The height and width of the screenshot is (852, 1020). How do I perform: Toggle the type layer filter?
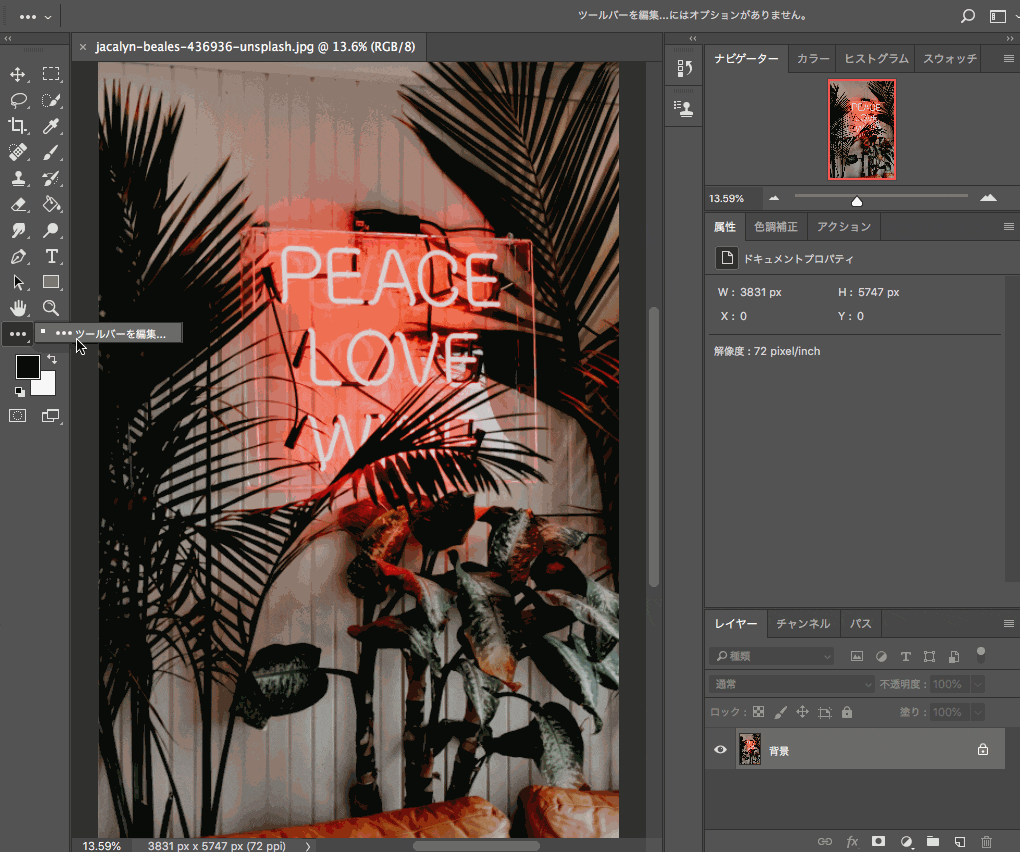pos(906,656)
